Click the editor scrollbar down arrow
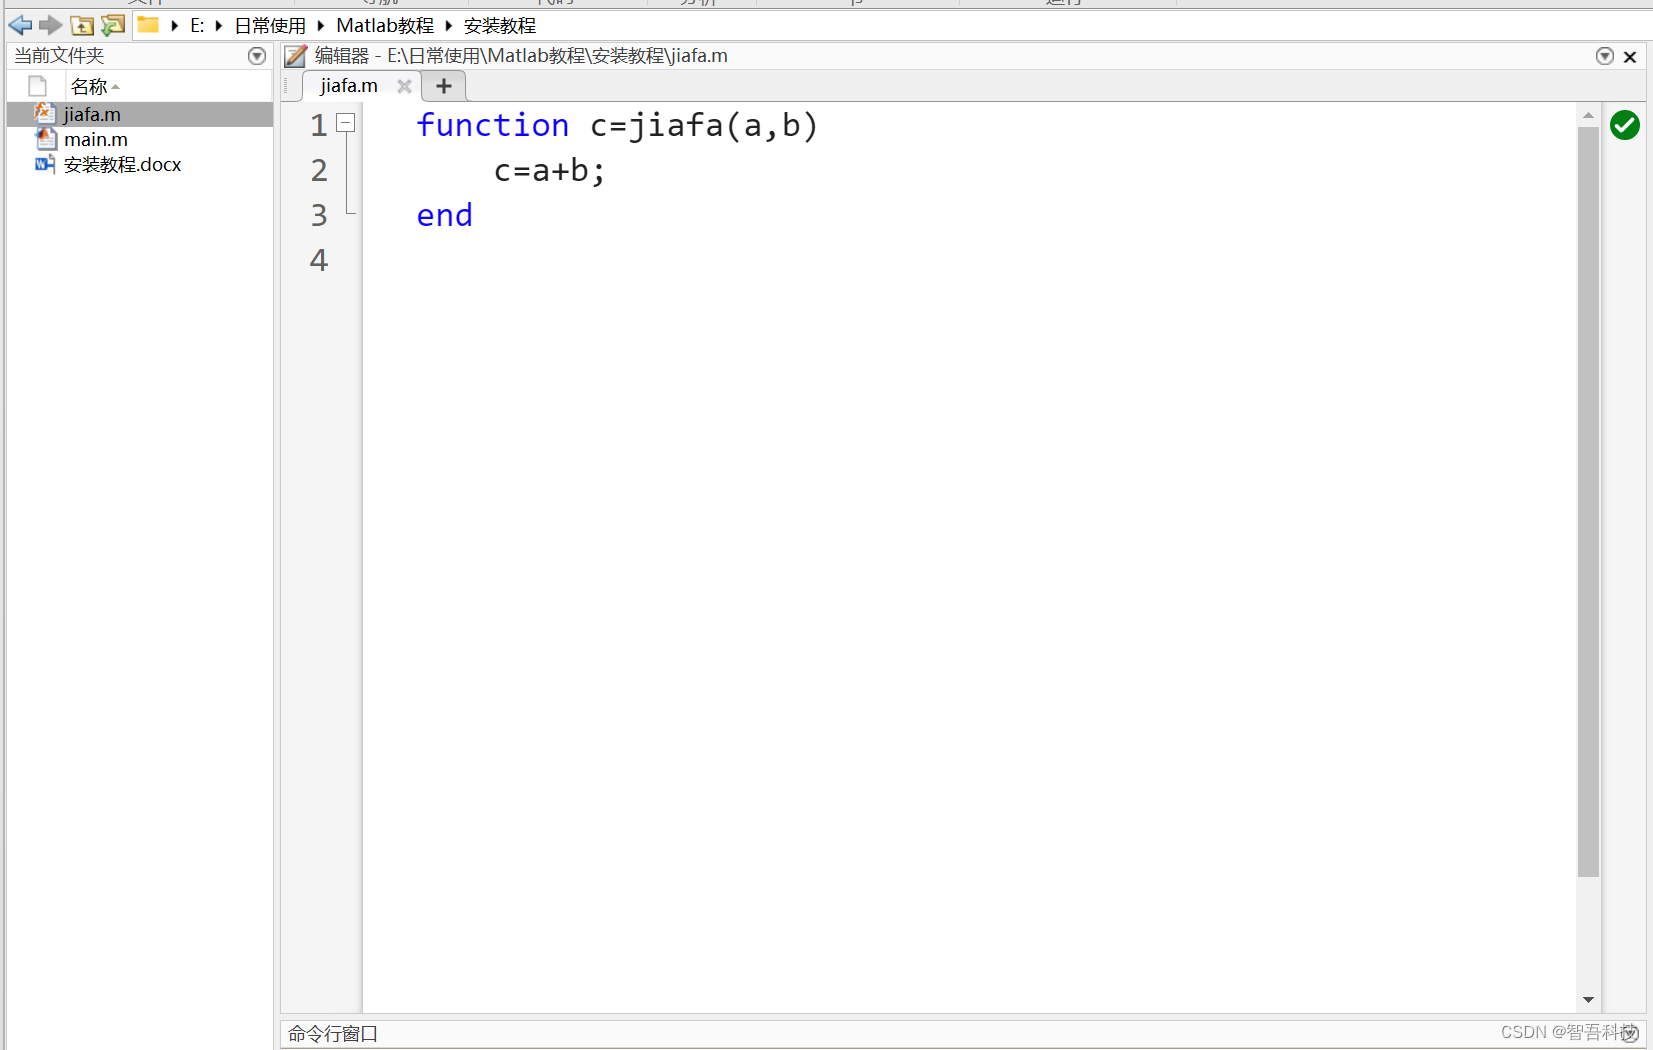1653x1050 pixels. (1588, 1000)
